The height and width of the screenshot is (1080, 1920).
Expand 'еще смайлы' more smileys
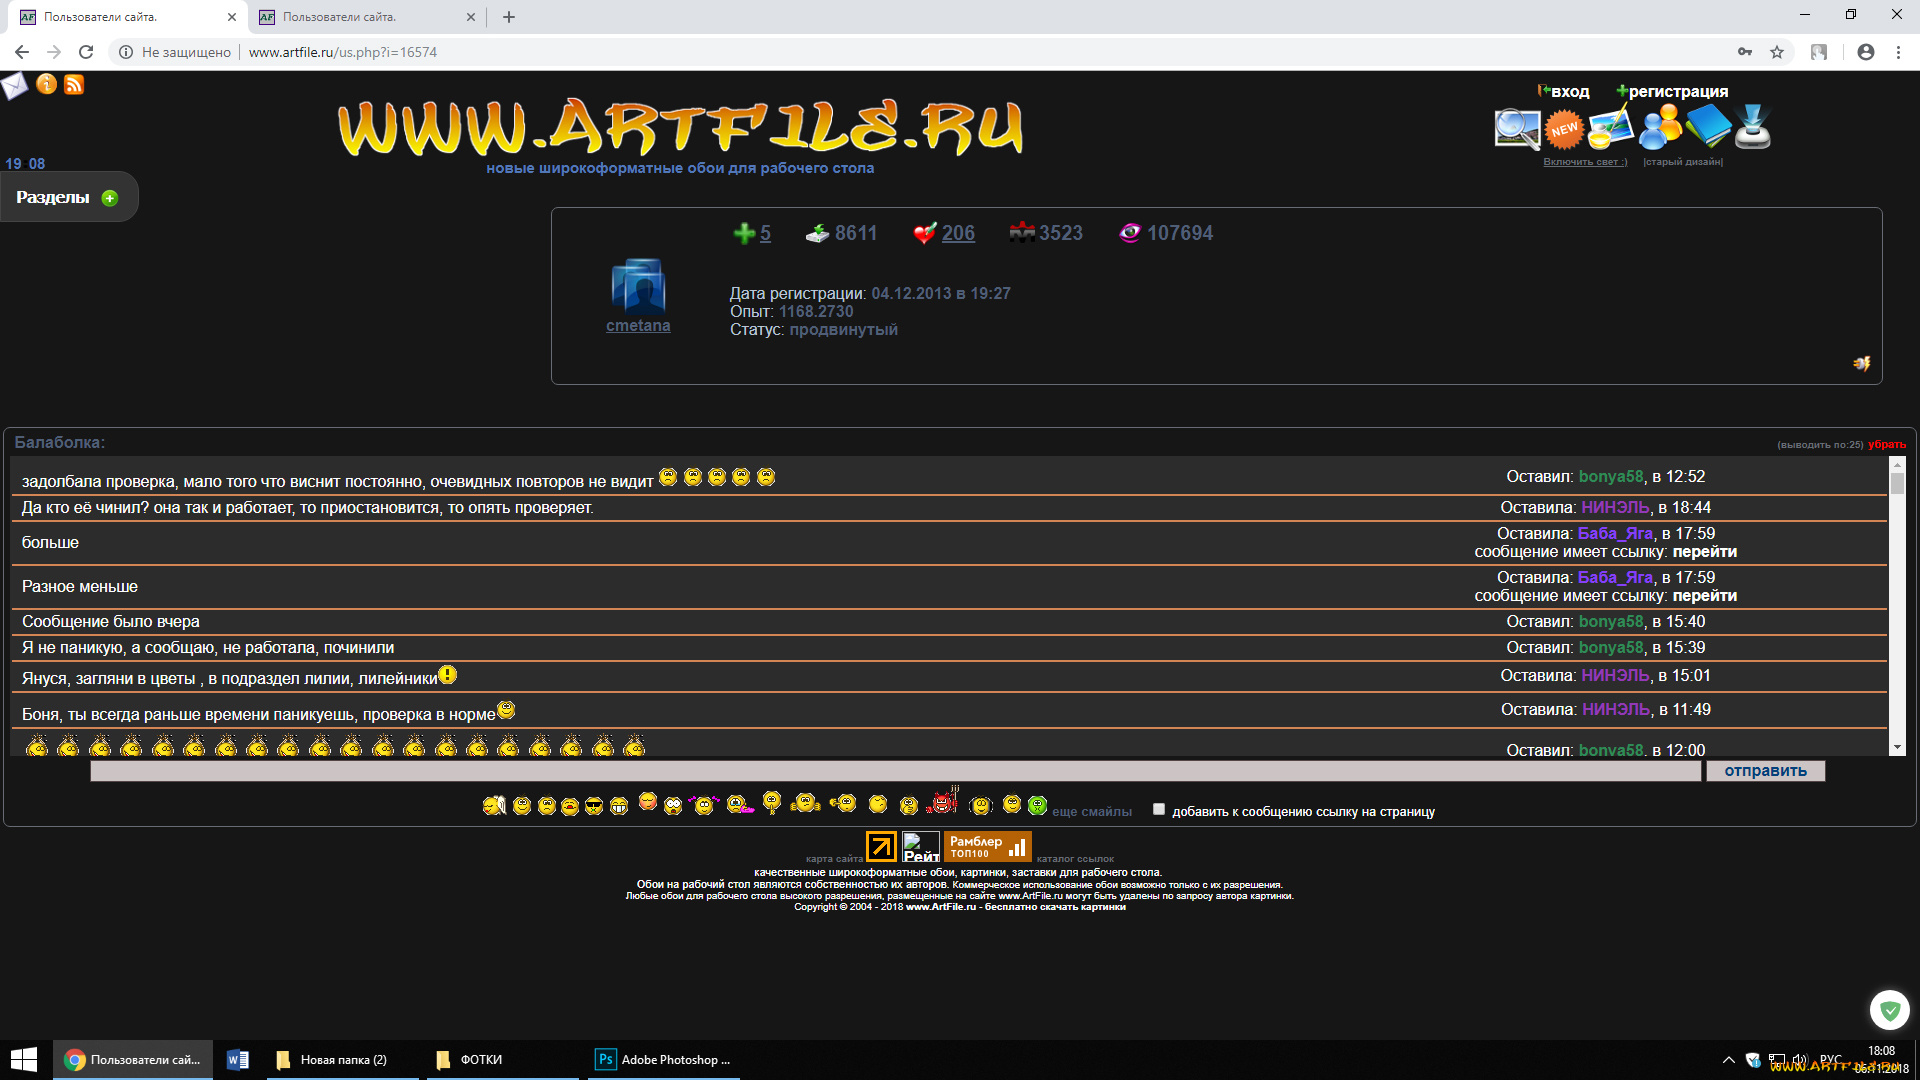coord(1091,812)
